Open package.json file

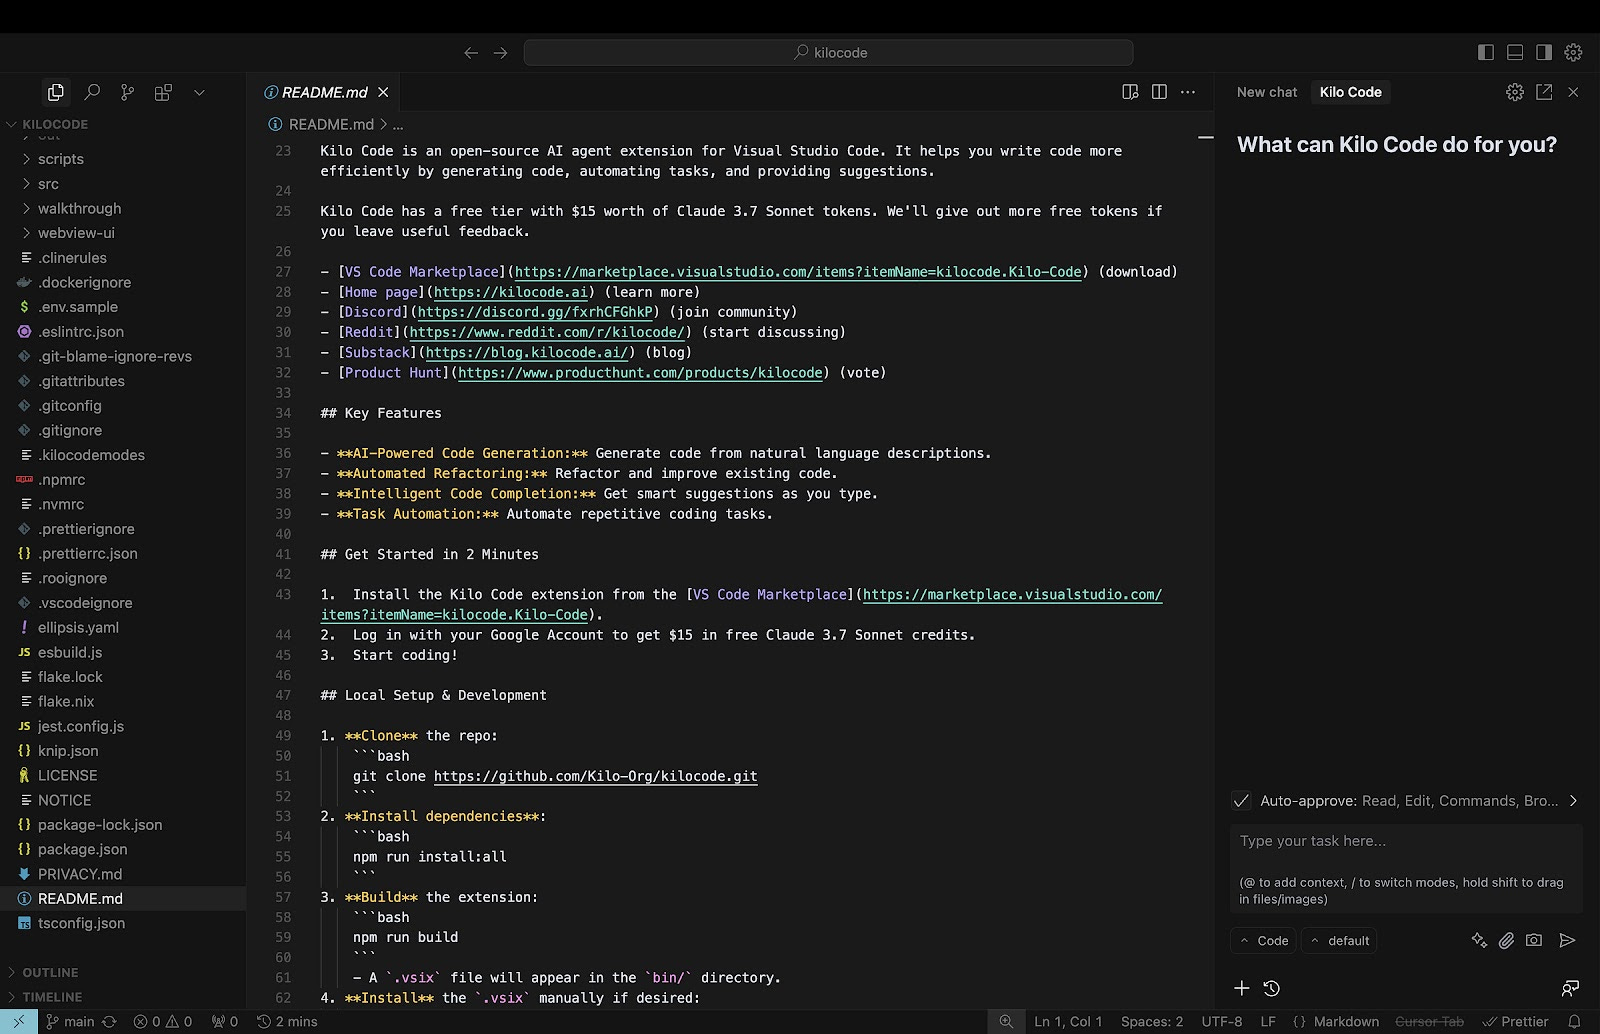(123, 849)
